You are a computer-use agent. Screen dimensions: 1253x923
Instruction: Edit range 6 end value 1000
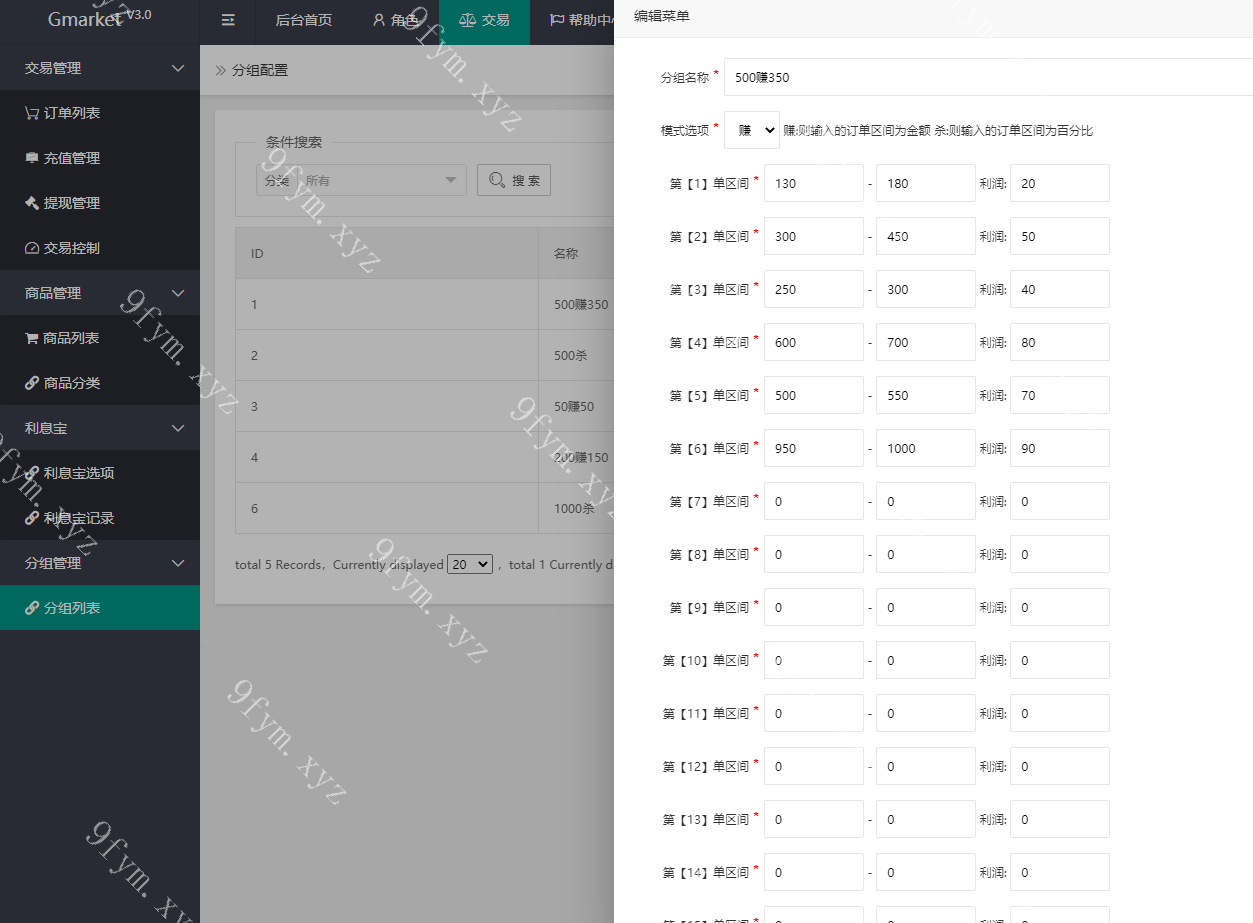point(926,448)
